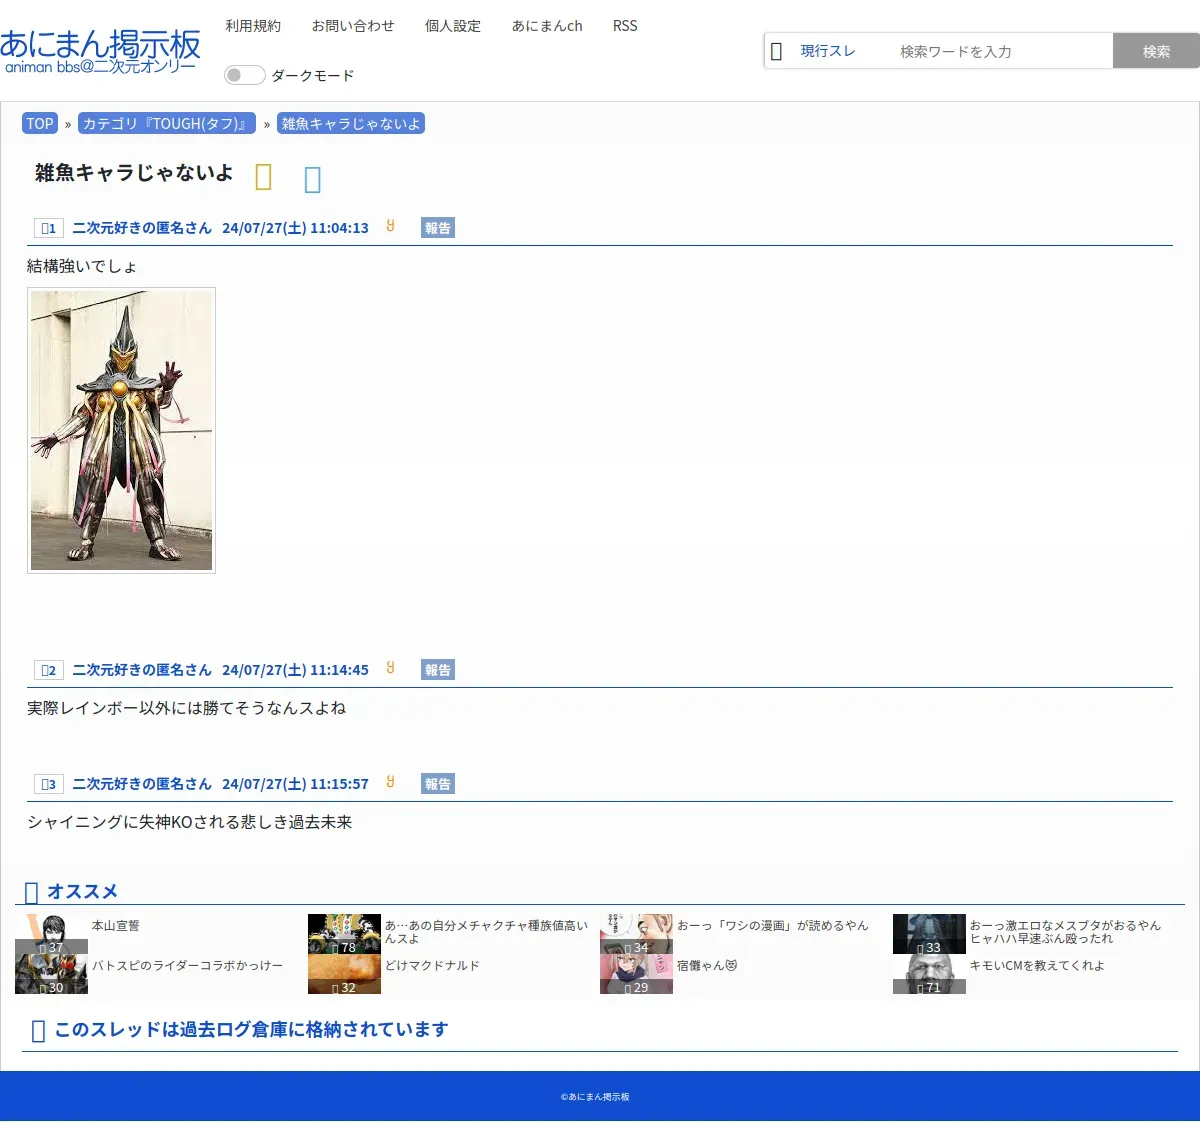The image size is (1200, 1122).
Task: Click post number 1 anchor
Action: 49,228
